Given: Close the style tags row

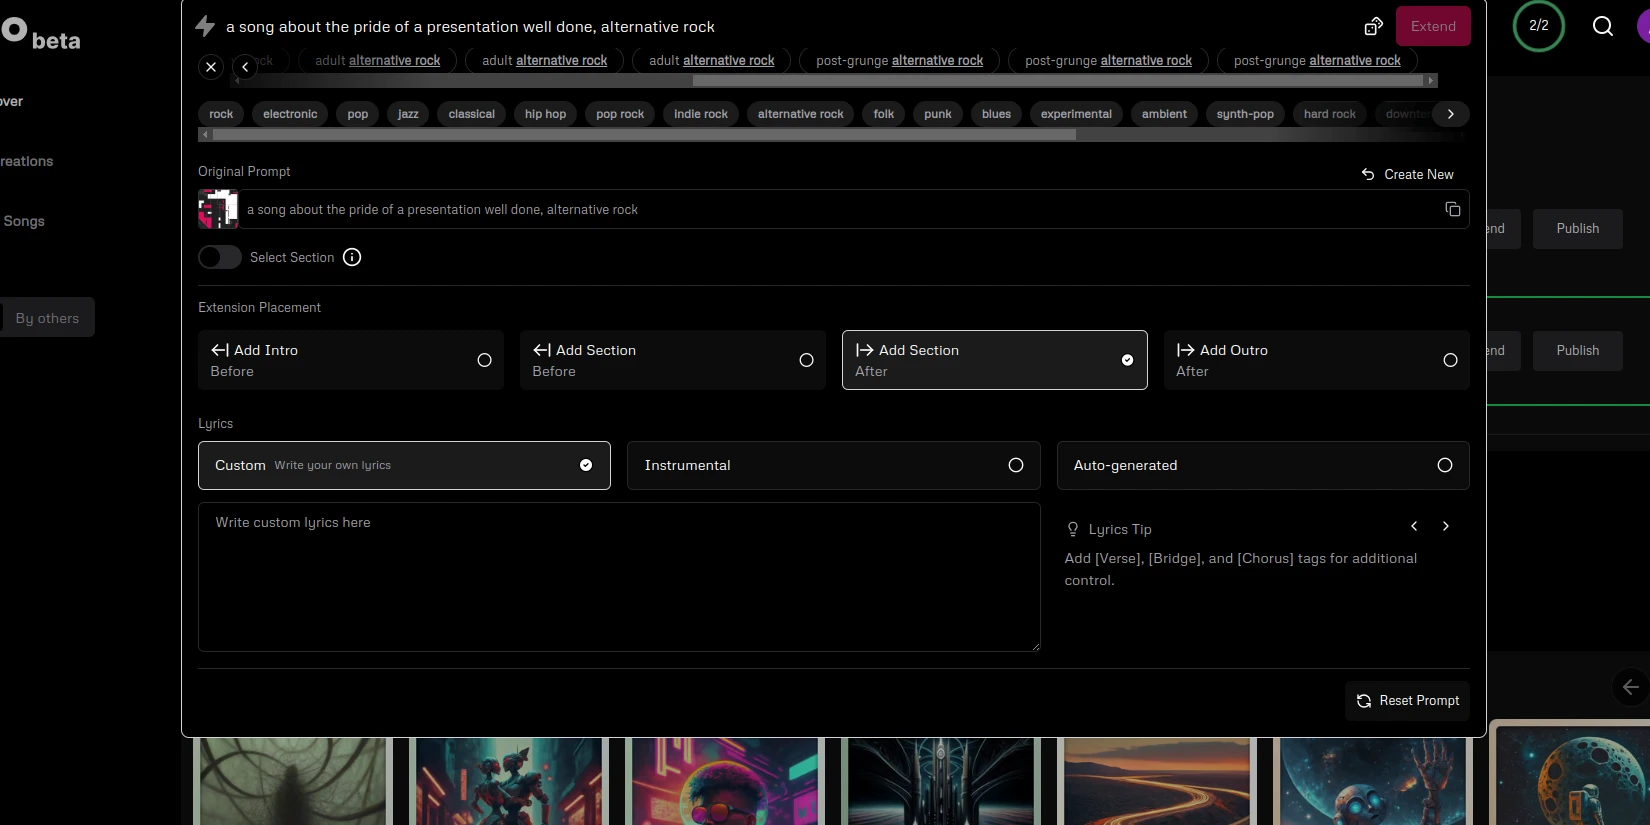Looking at the screenshot, I should tap(211, 67).
